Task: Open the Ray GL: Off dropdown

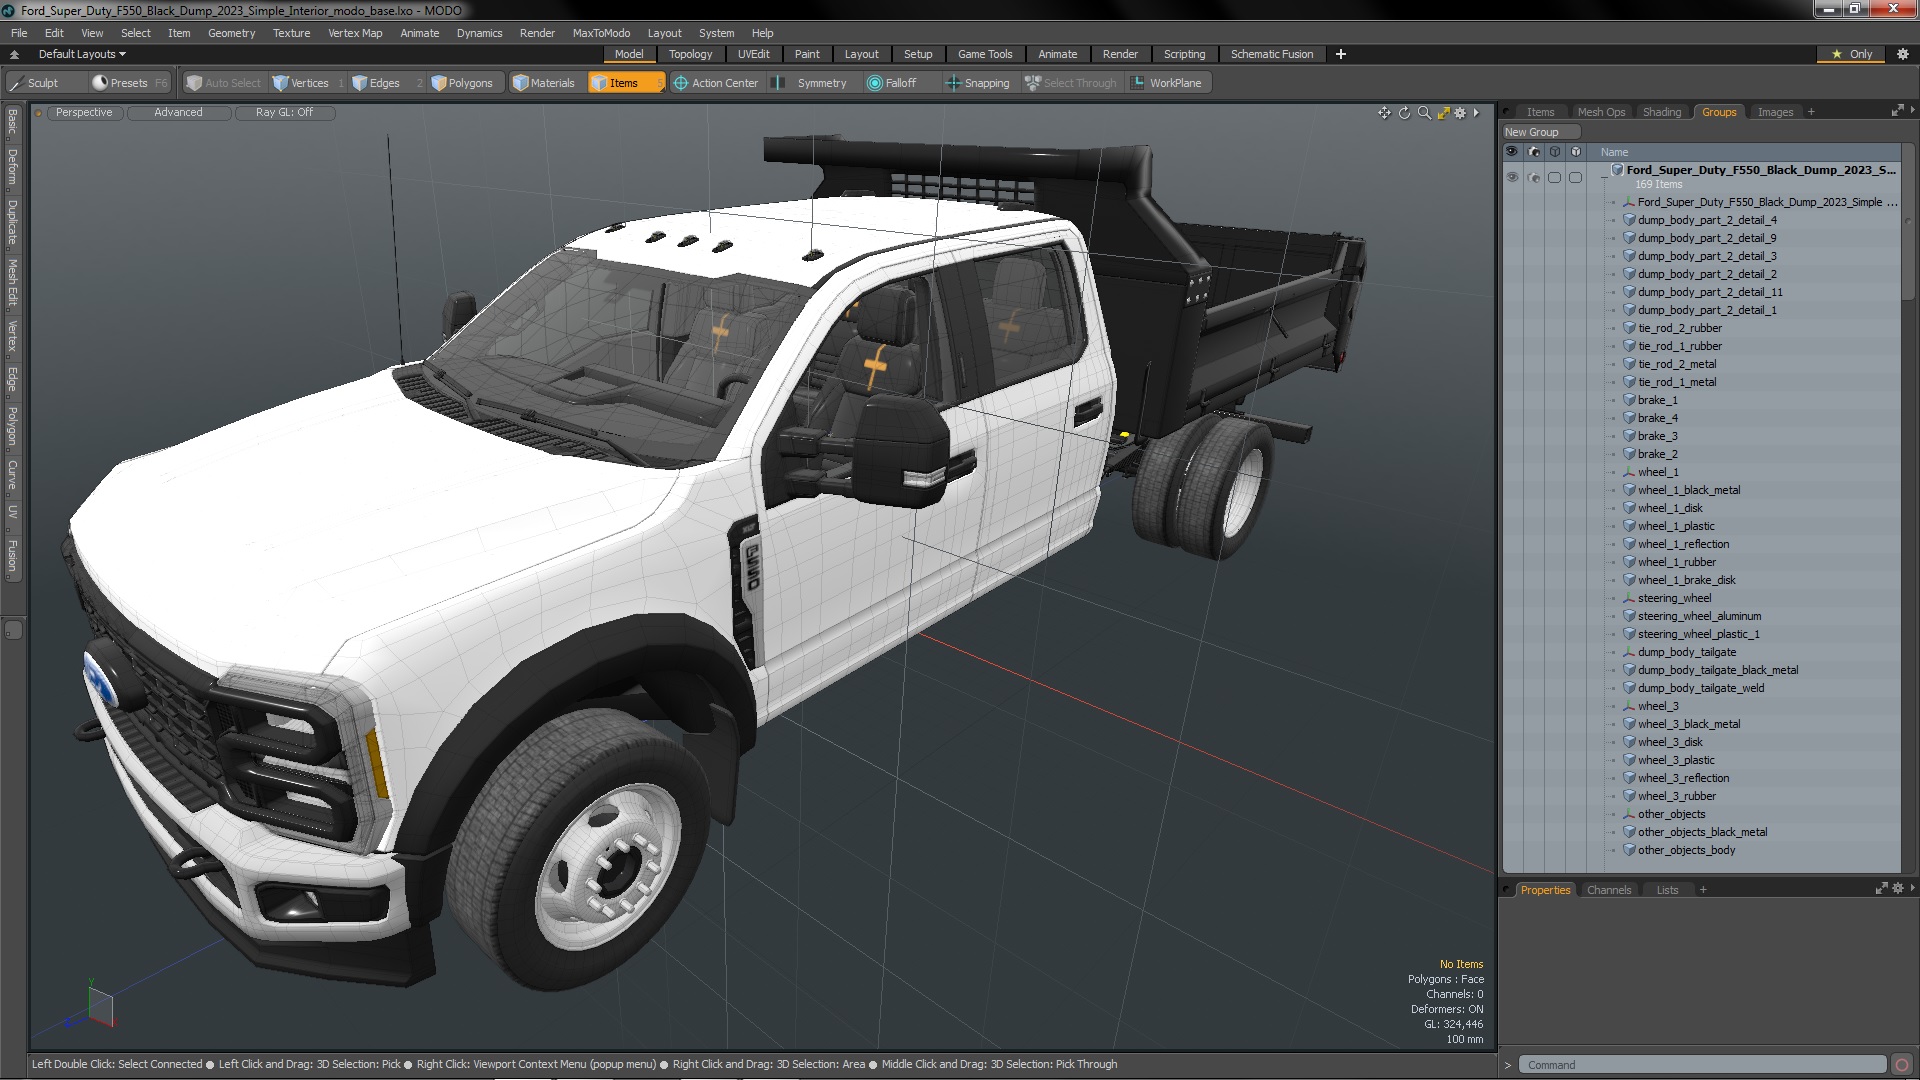Action: click(x=284, y=113)
